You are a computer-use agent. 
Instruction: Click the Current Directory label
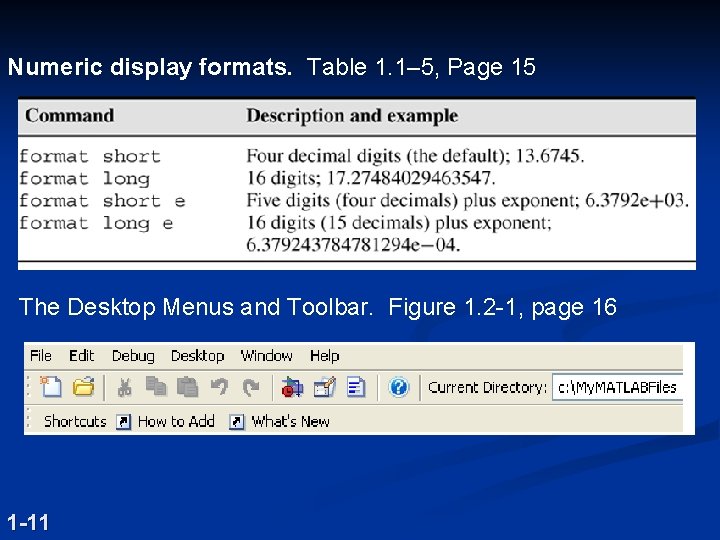pos(487,388)
